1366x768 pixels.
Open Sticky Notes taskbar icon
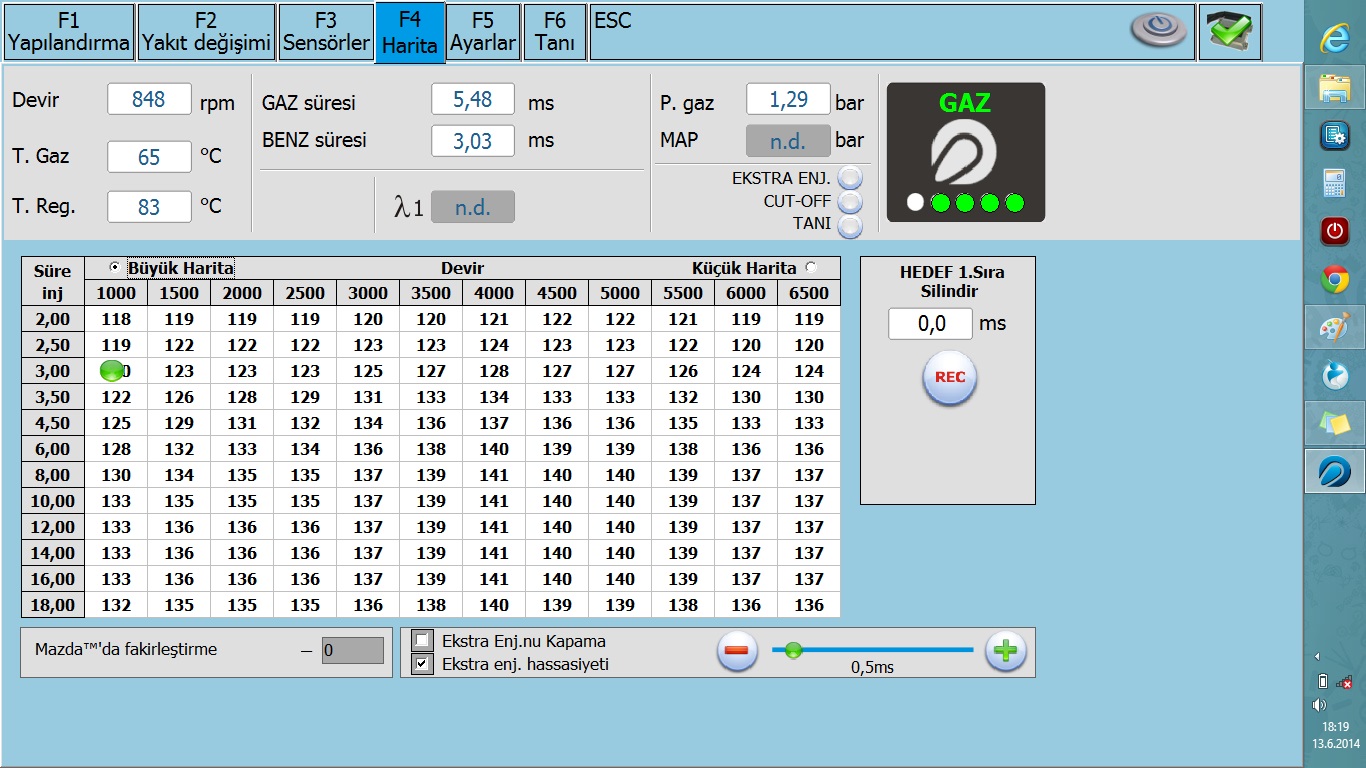click(1335, 424)
